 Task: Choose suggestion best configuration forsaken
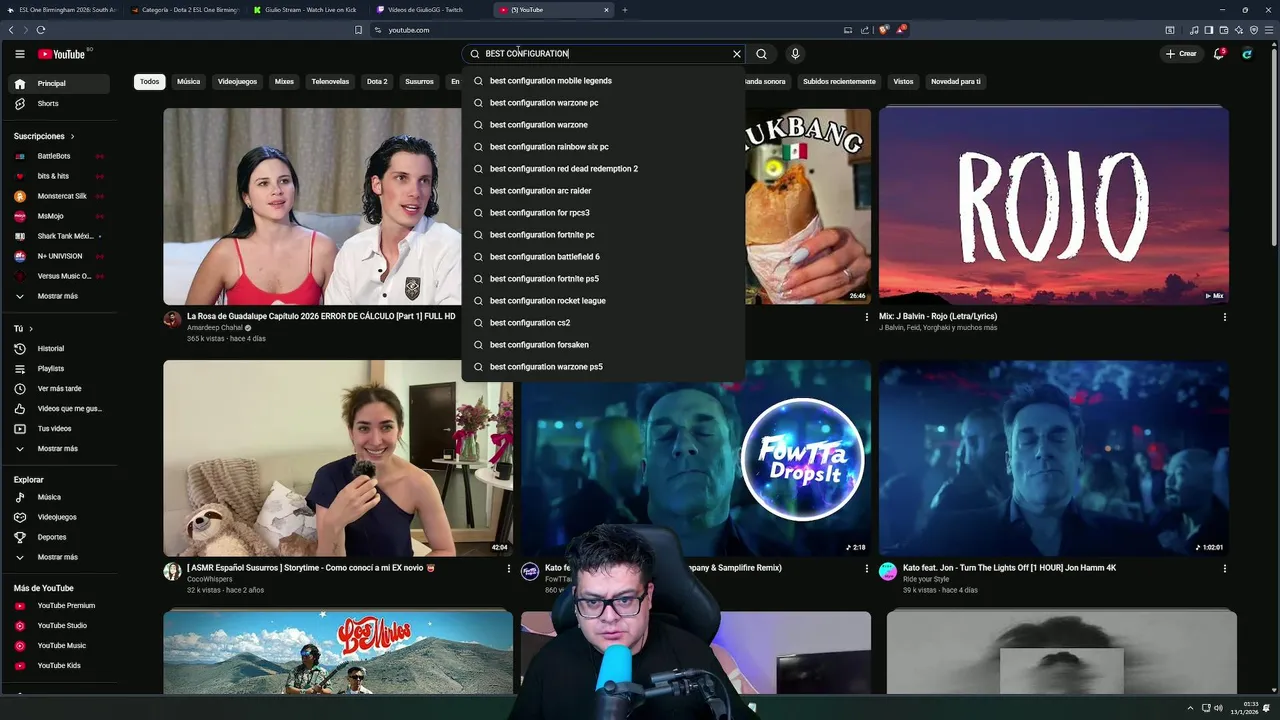coord(603,345)
